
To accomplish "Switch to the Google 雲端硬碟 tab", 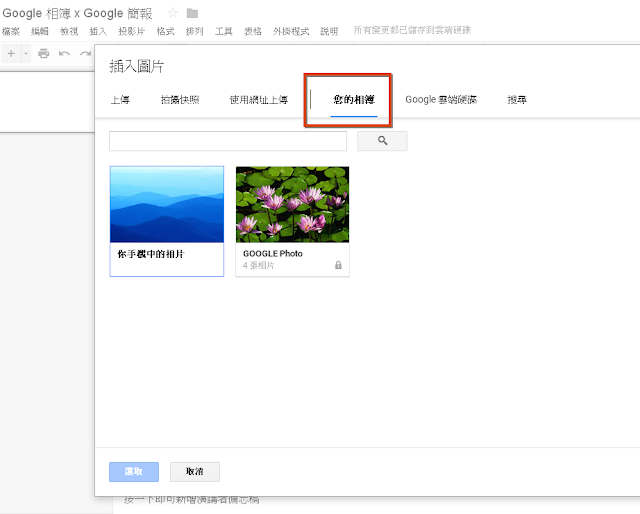I will 441,100.
